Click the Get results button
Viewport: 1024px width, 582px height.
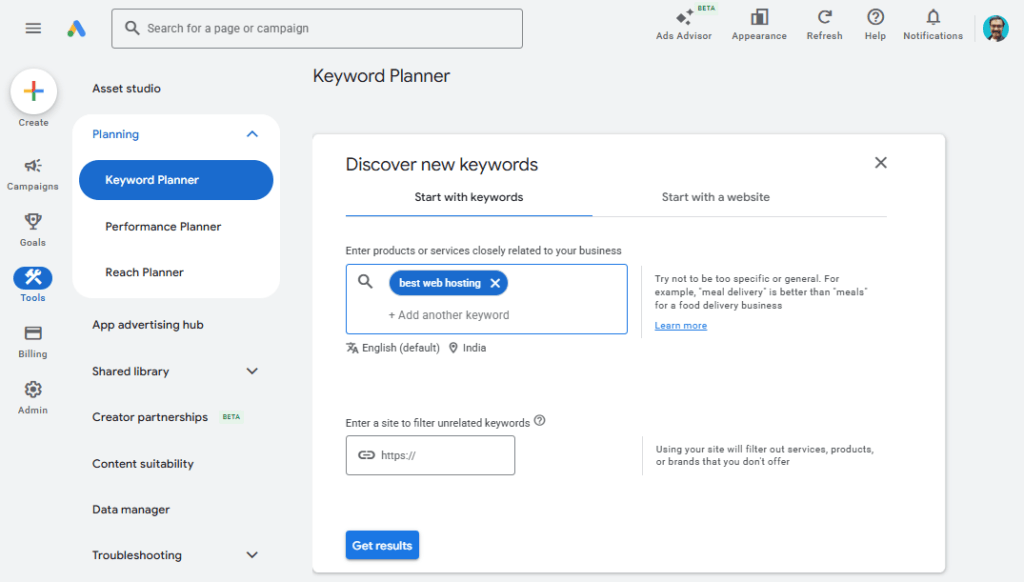point(382,545)
